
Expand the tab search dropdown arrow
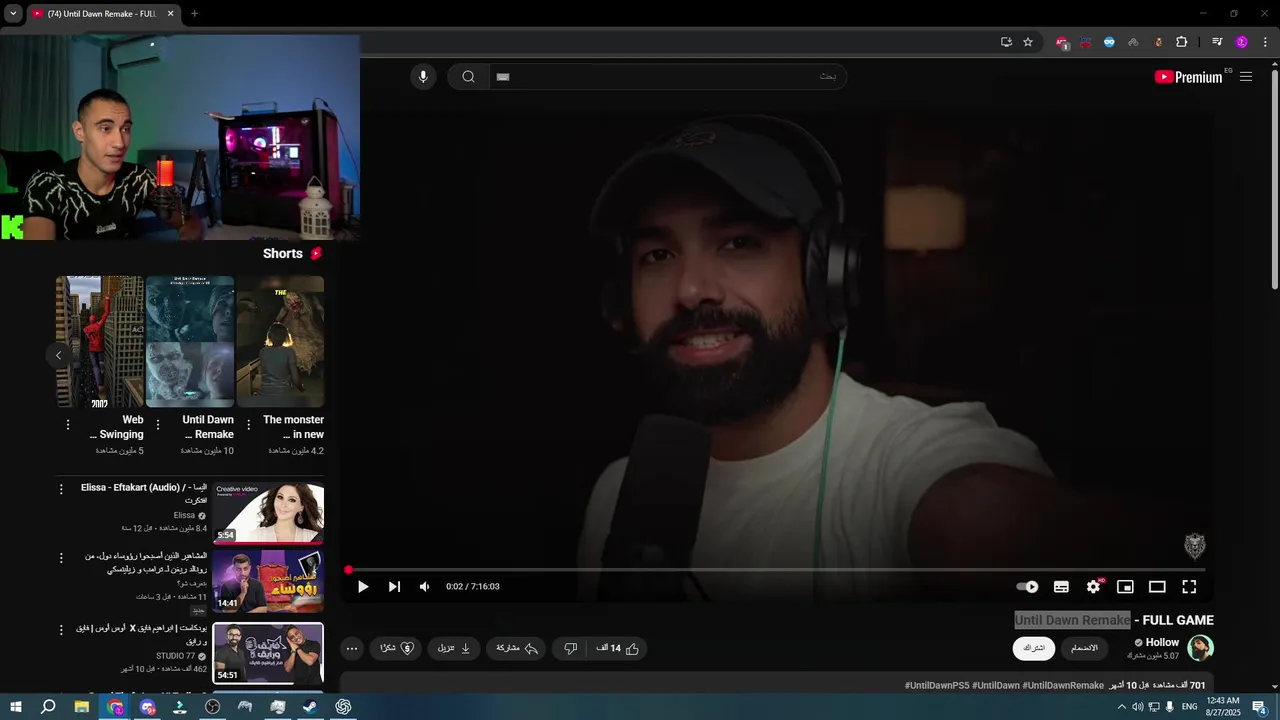point(13,14)
